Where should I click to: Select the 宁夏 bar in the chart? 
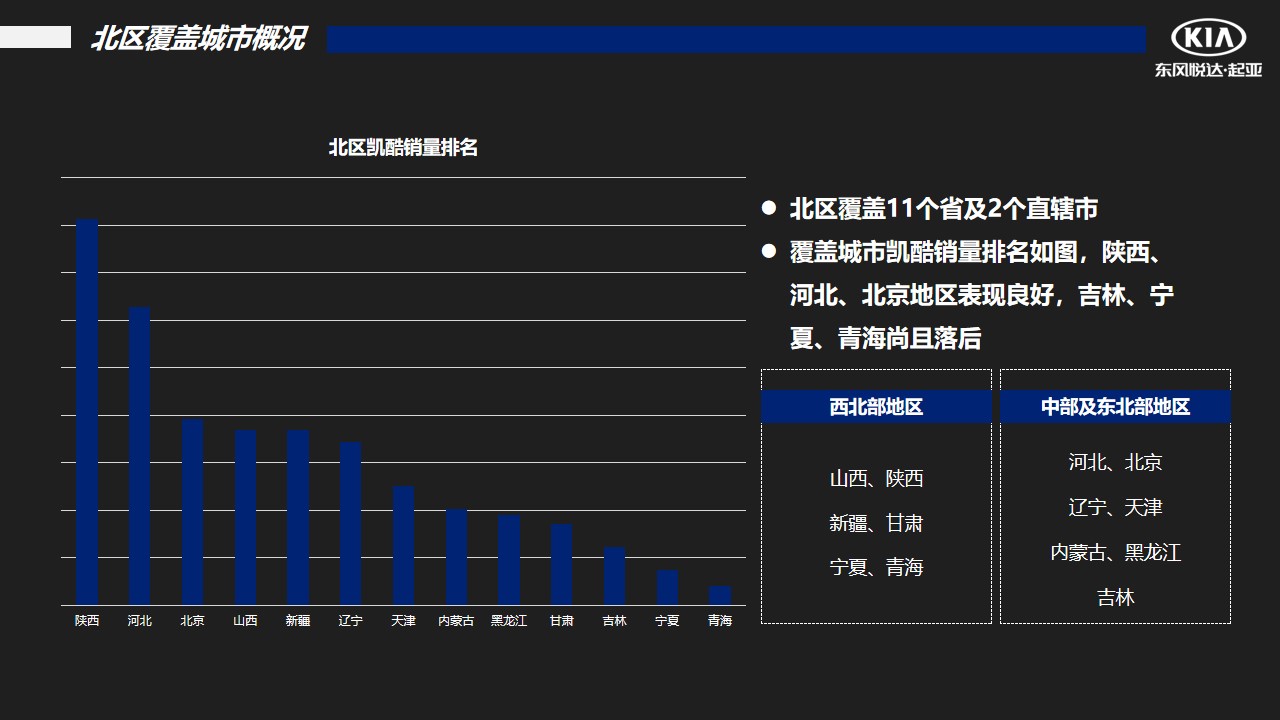pos(667,588)
